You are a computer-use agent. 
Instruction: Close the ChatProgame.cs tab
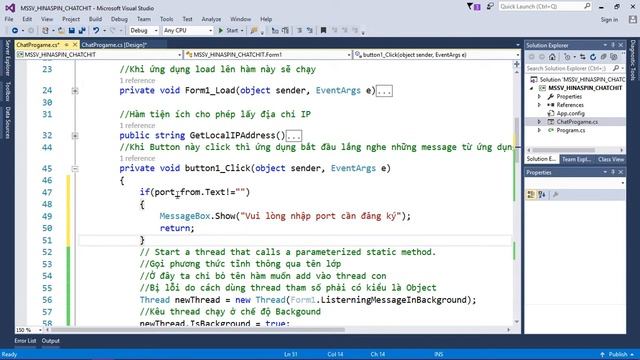click(x=75, y=44)
